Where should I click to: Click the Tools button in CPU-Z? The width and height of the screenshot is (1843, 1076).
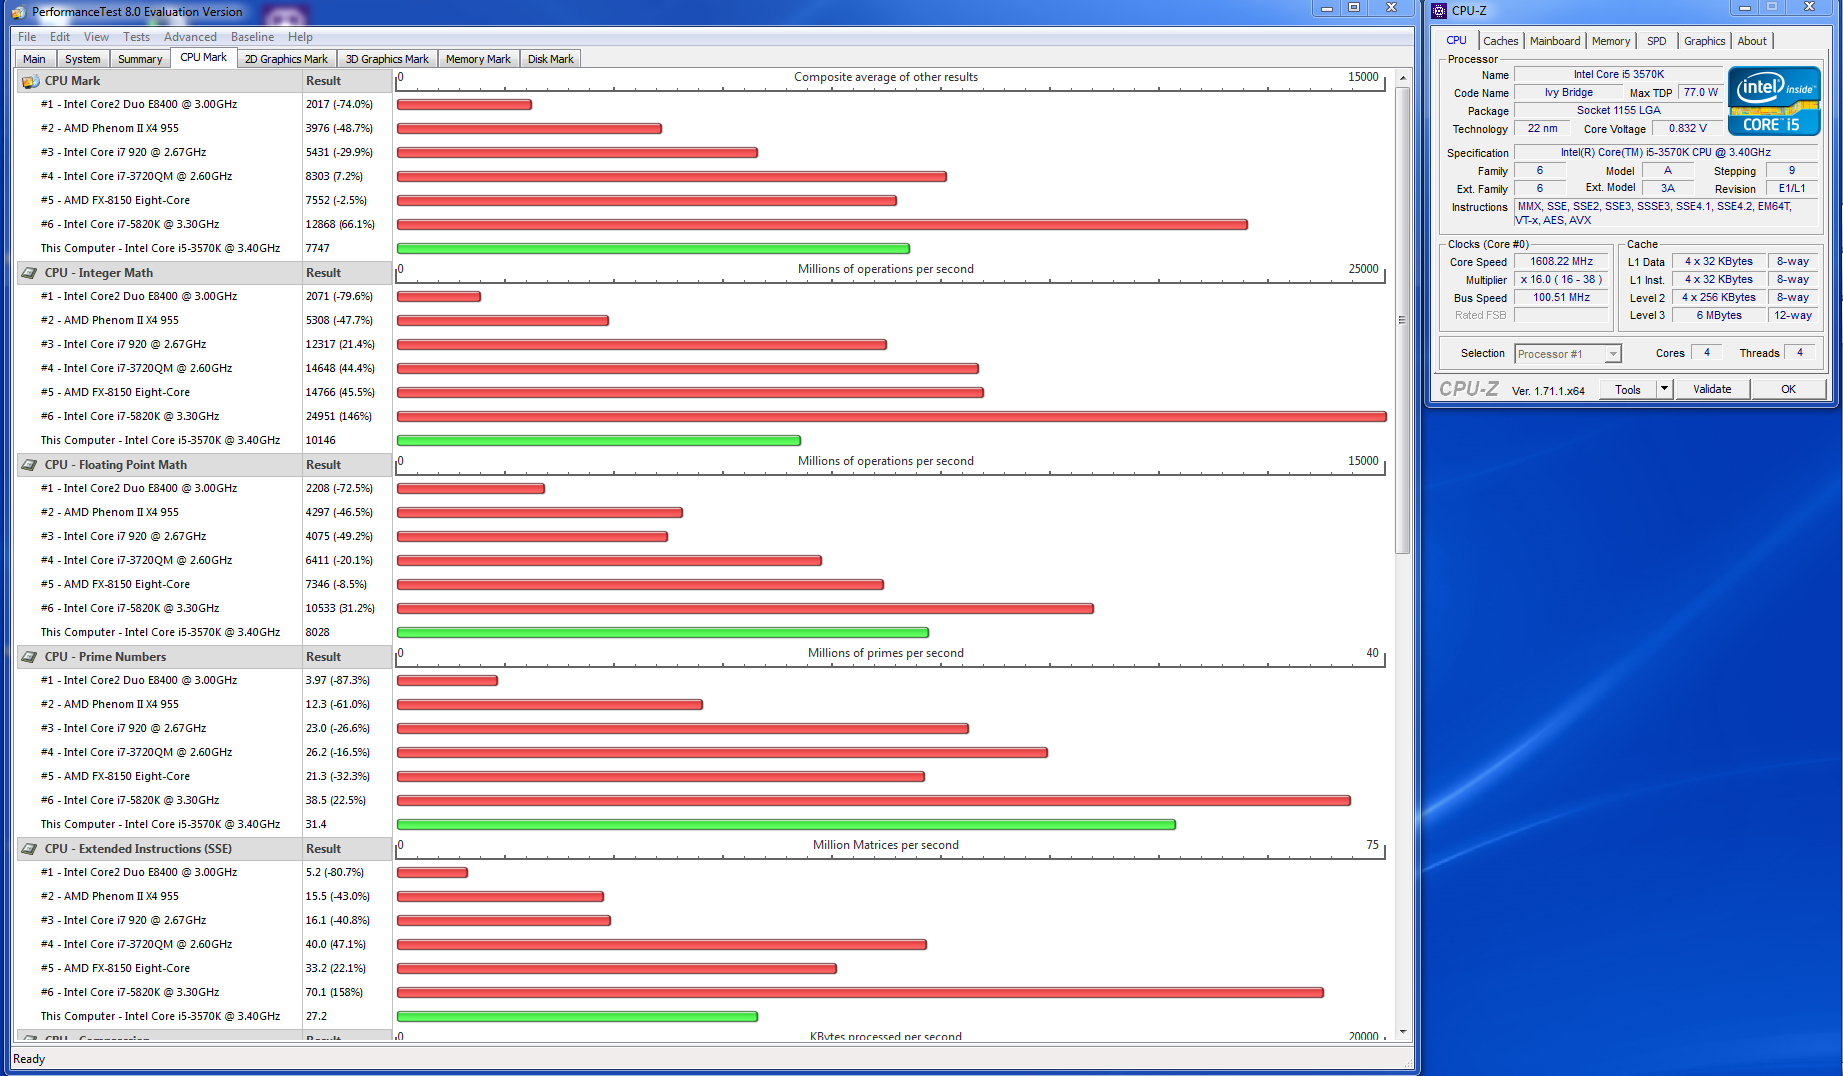1628,390
